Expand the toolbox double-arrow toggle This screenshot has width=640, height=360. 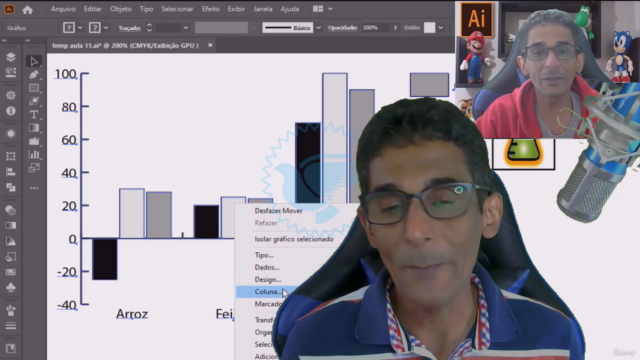28,41
